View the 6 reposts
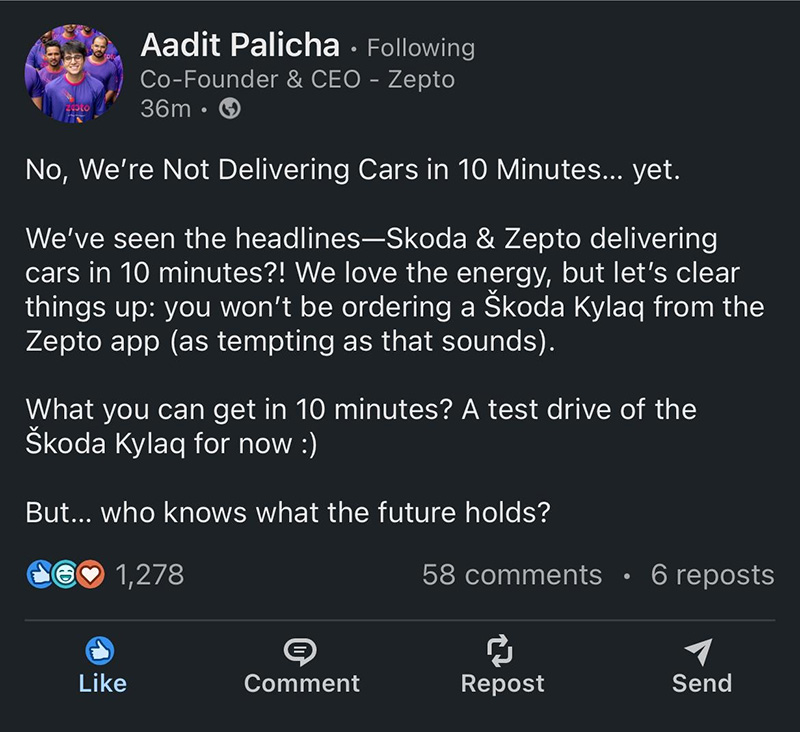The height and width of the screenshot is (732, 800). tap(712, 575)
